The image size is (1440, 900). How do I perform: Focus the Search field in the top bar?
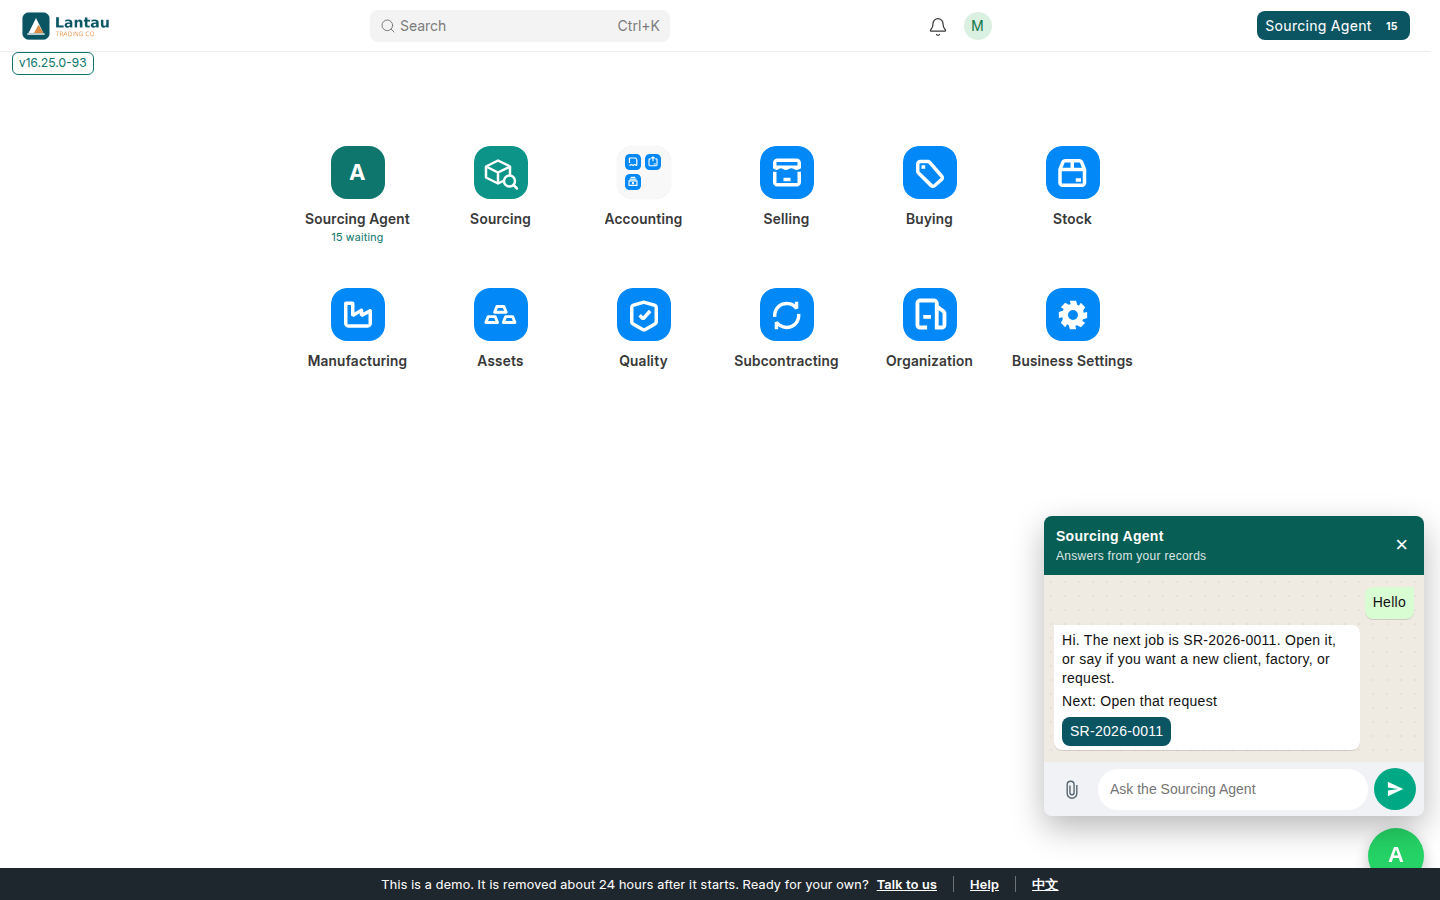520,26
